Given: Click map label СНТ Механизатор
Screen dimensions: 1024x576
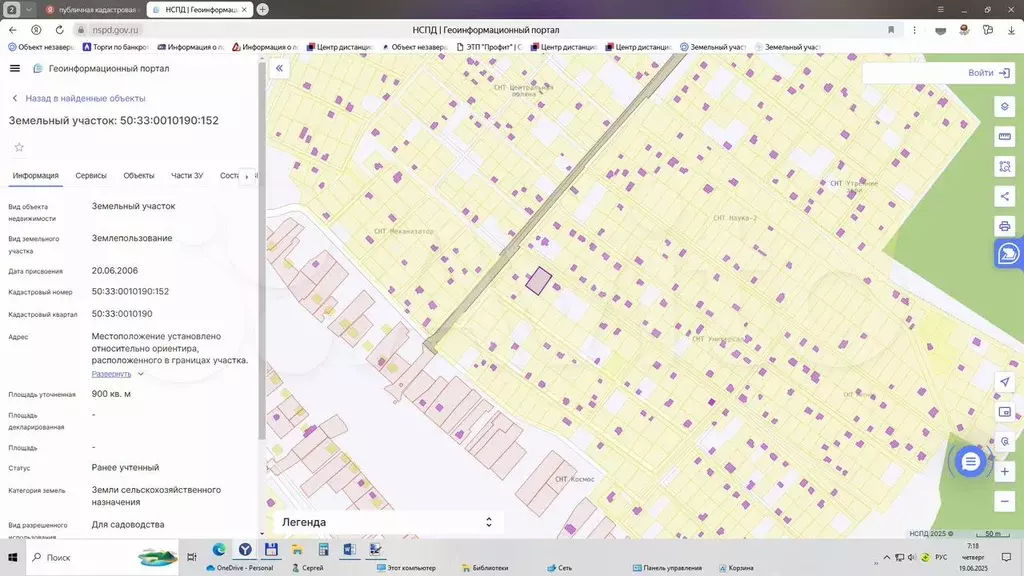Looking at the screenshot, I should (404, 231).
